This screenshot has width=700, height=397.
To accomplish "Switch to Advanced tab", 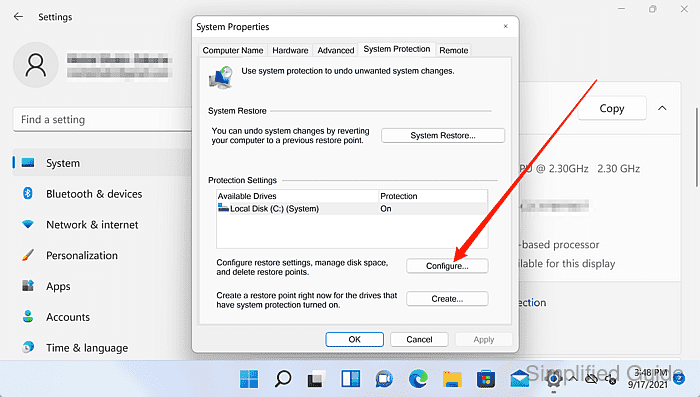I will (x=336, y=50).
